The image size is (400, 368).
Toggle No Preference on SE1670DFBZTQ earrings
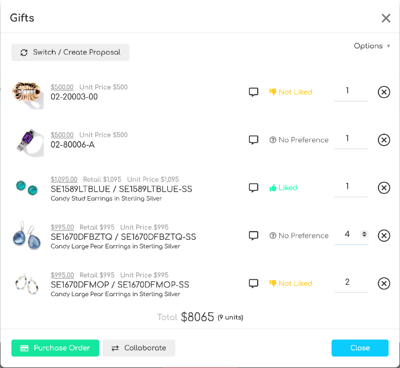point(299,236)
